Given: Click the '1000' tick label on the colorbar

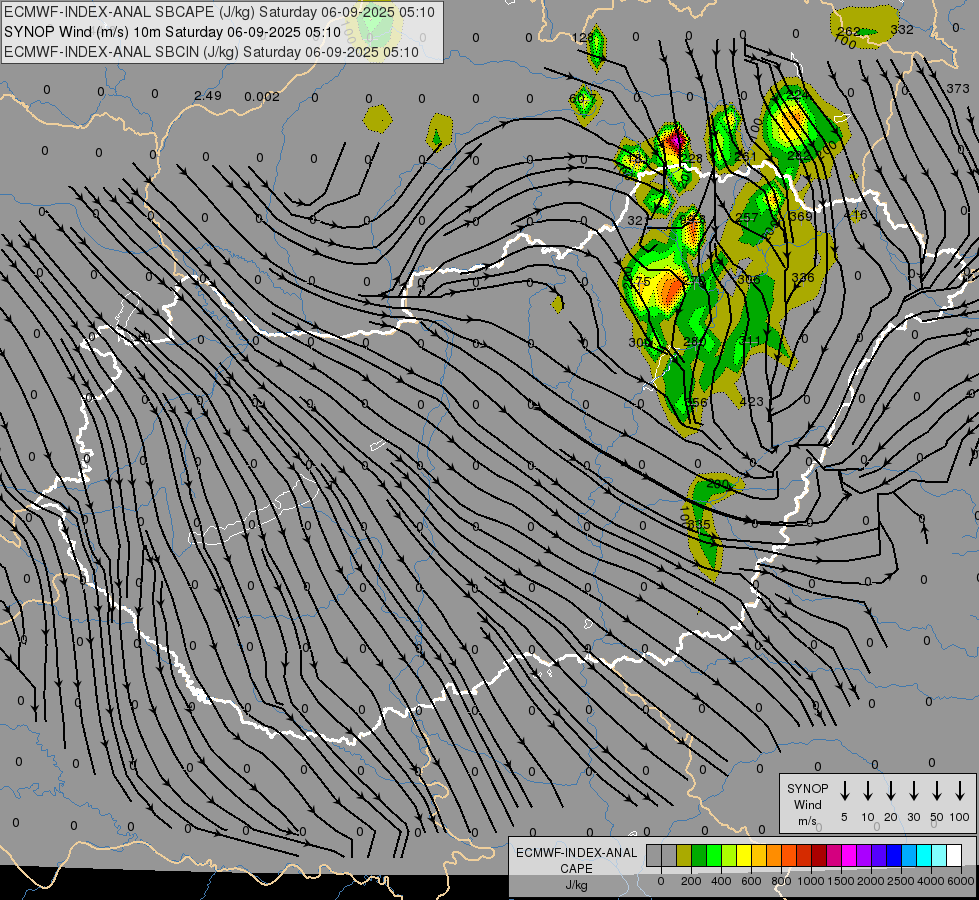Looking at the screenshot, I should [810, 881].
